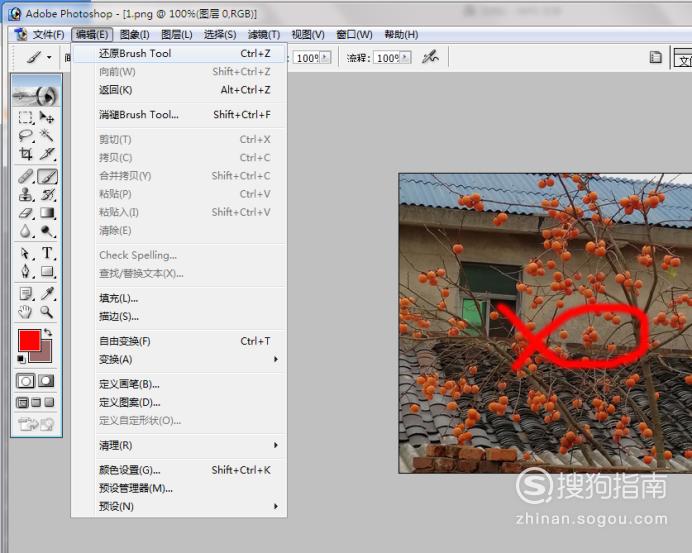Select the Brush tool in toolbox
Screen dimensions: 692x553
pyautogui.click(x=47, y=177)
